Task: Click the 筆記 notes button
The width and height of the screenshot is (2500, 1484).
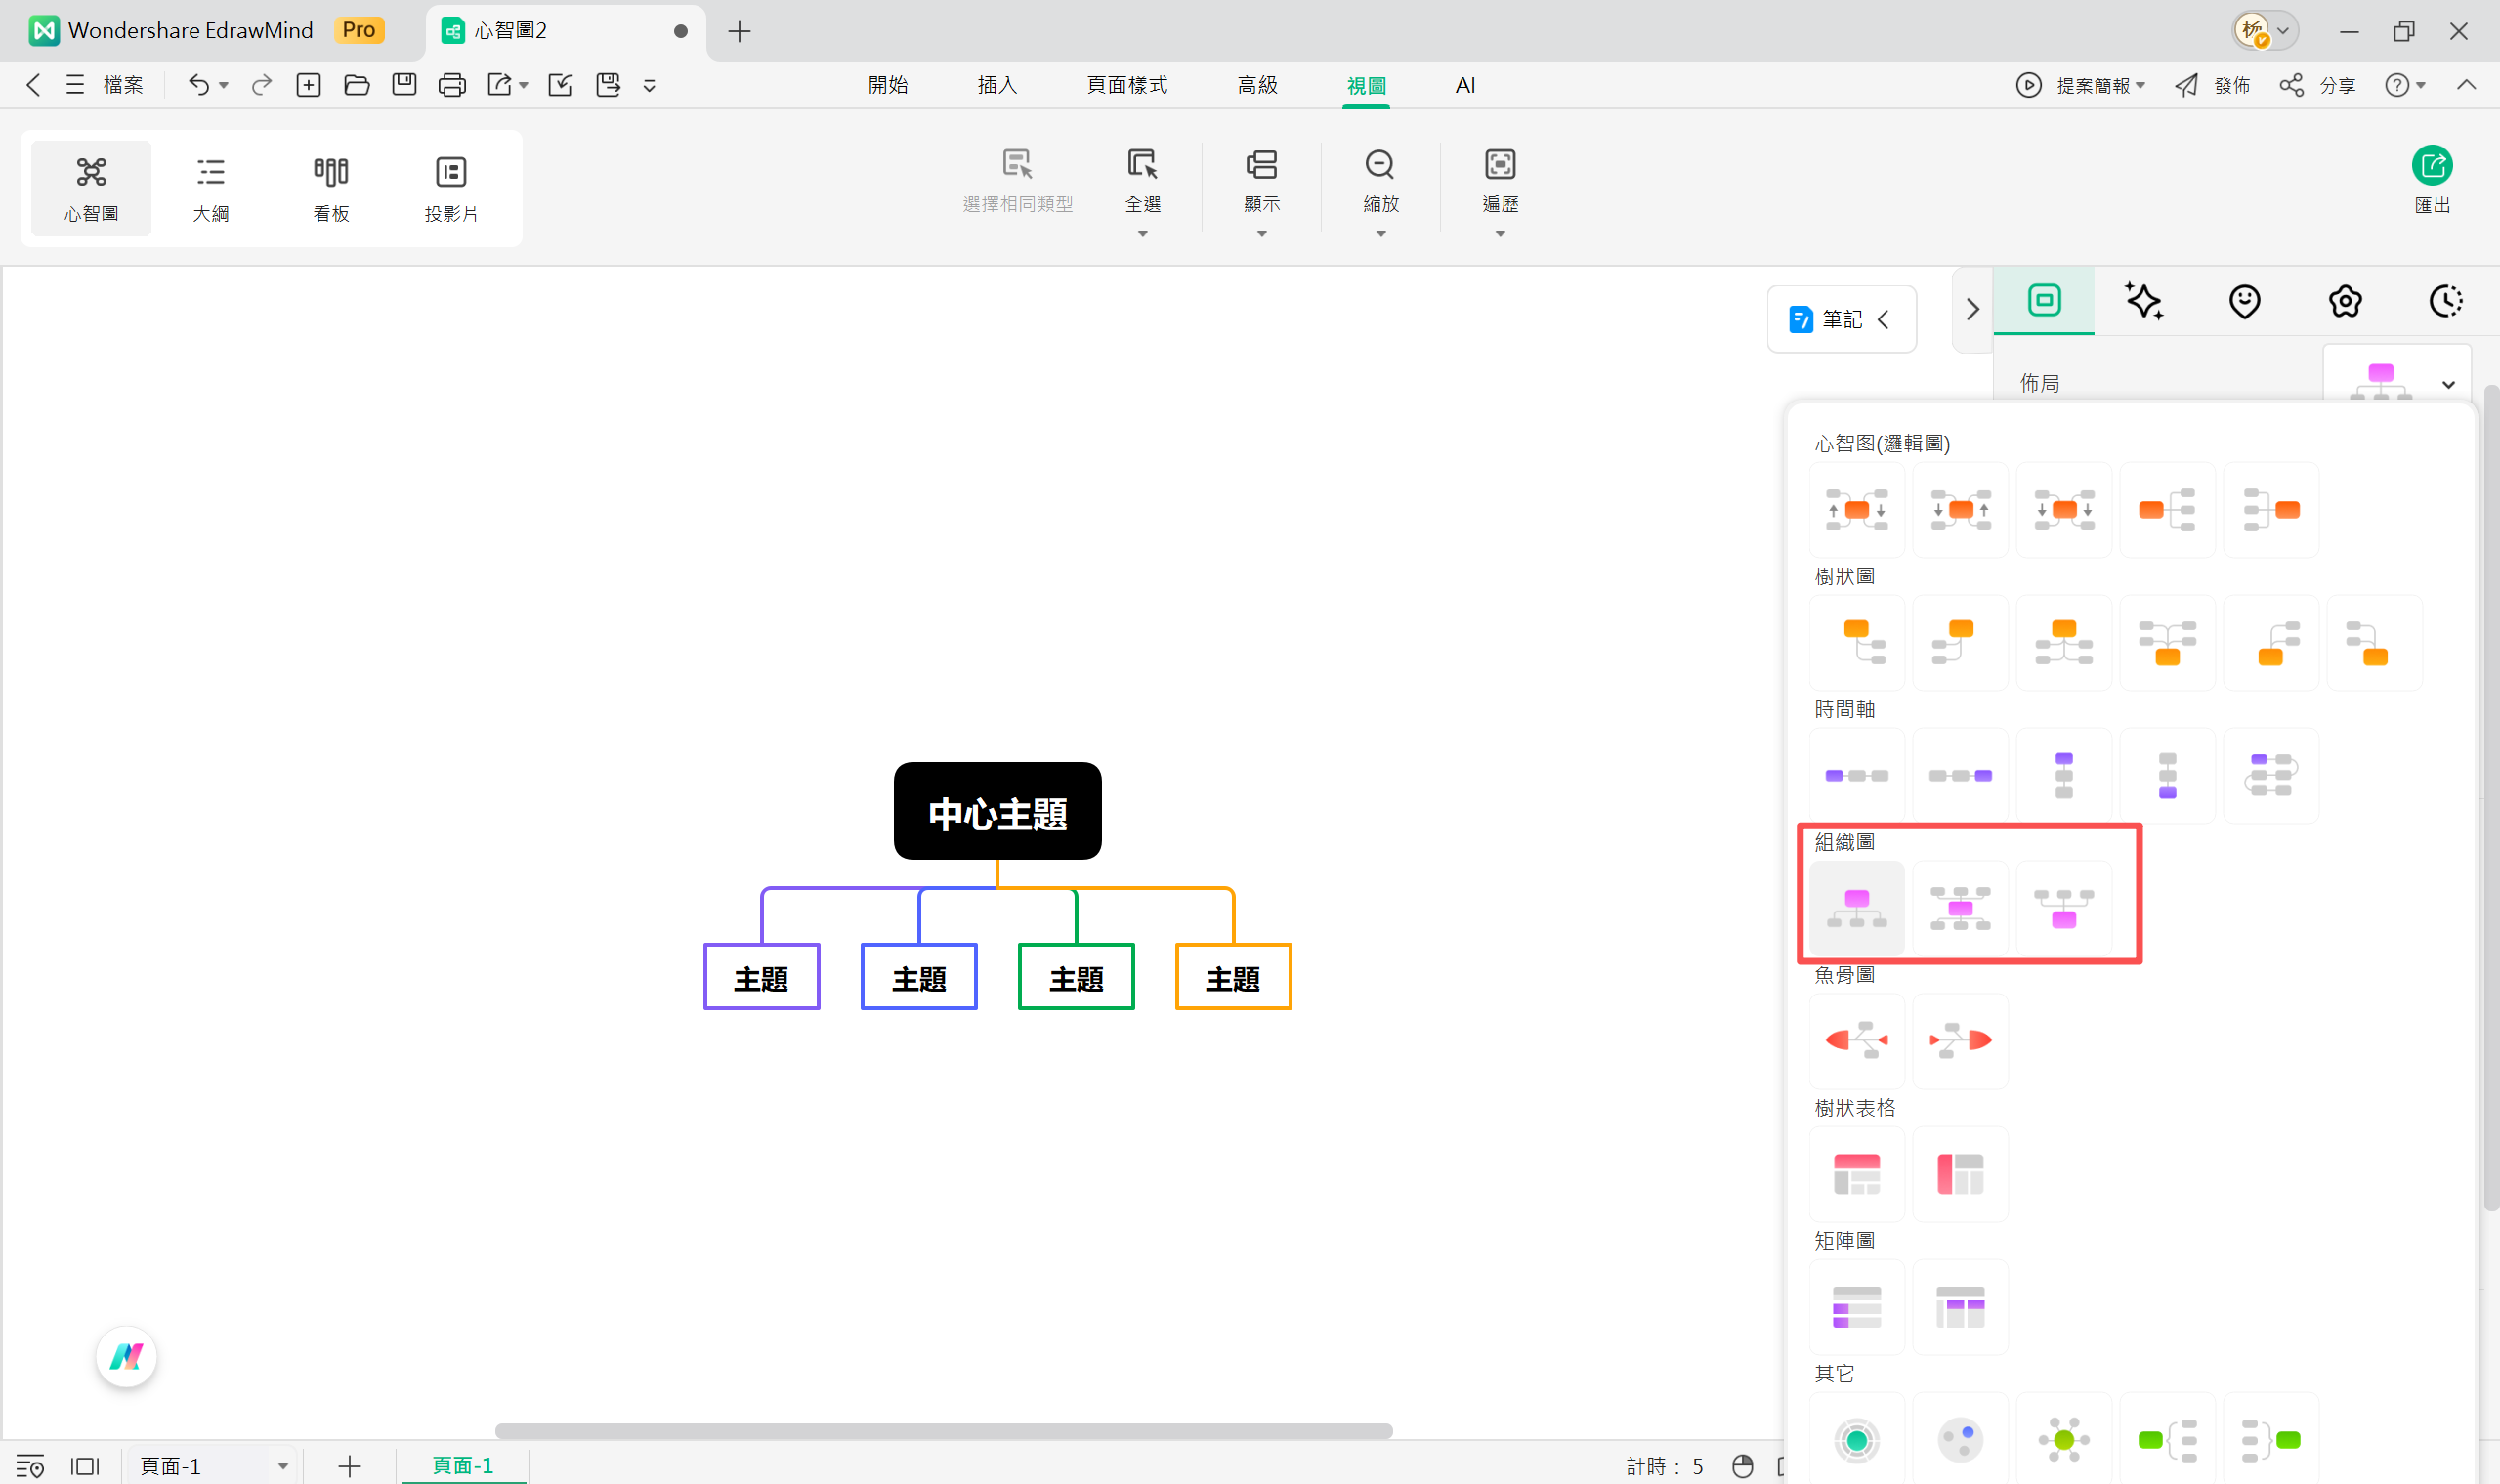Action: [x=1840, y=319]
